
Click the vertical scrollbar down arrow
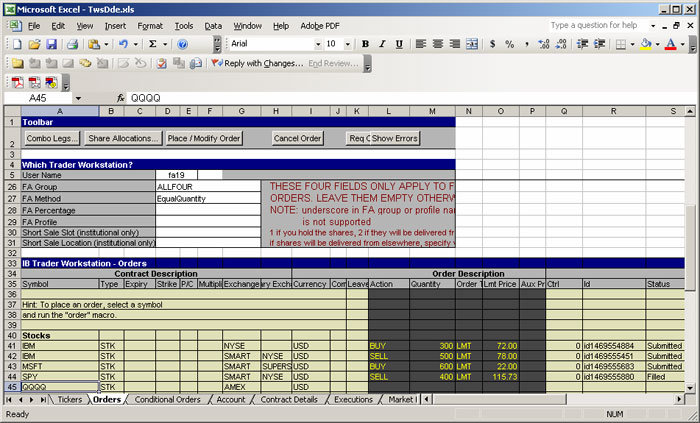pos(690,388)
